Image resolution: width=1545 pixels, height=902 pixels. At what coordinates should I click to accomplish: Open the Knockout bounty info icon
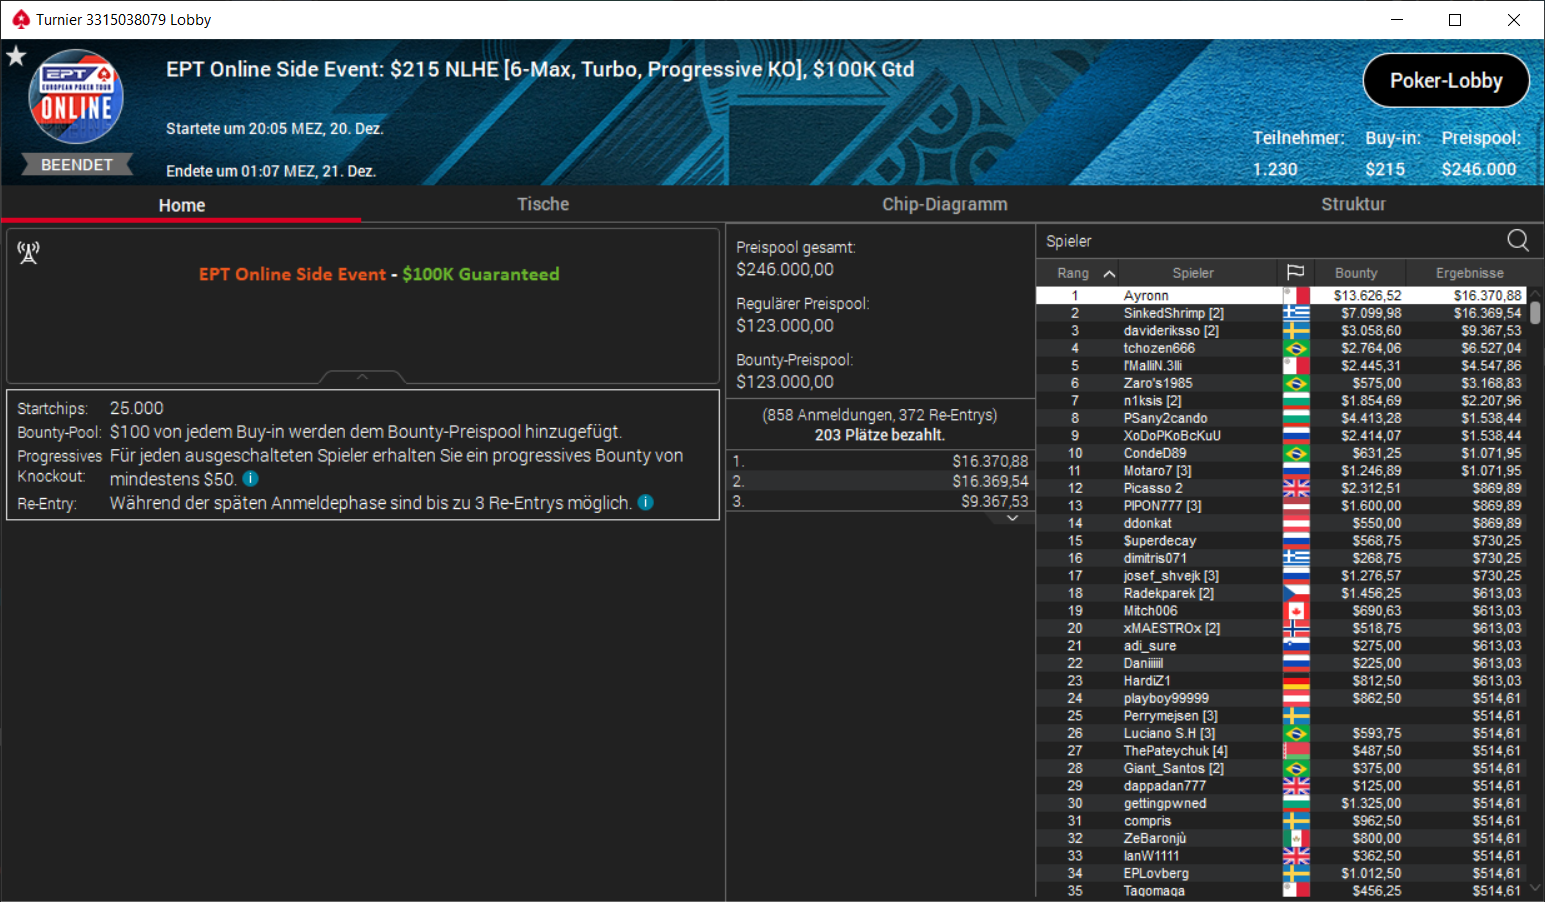pos(251,479)
